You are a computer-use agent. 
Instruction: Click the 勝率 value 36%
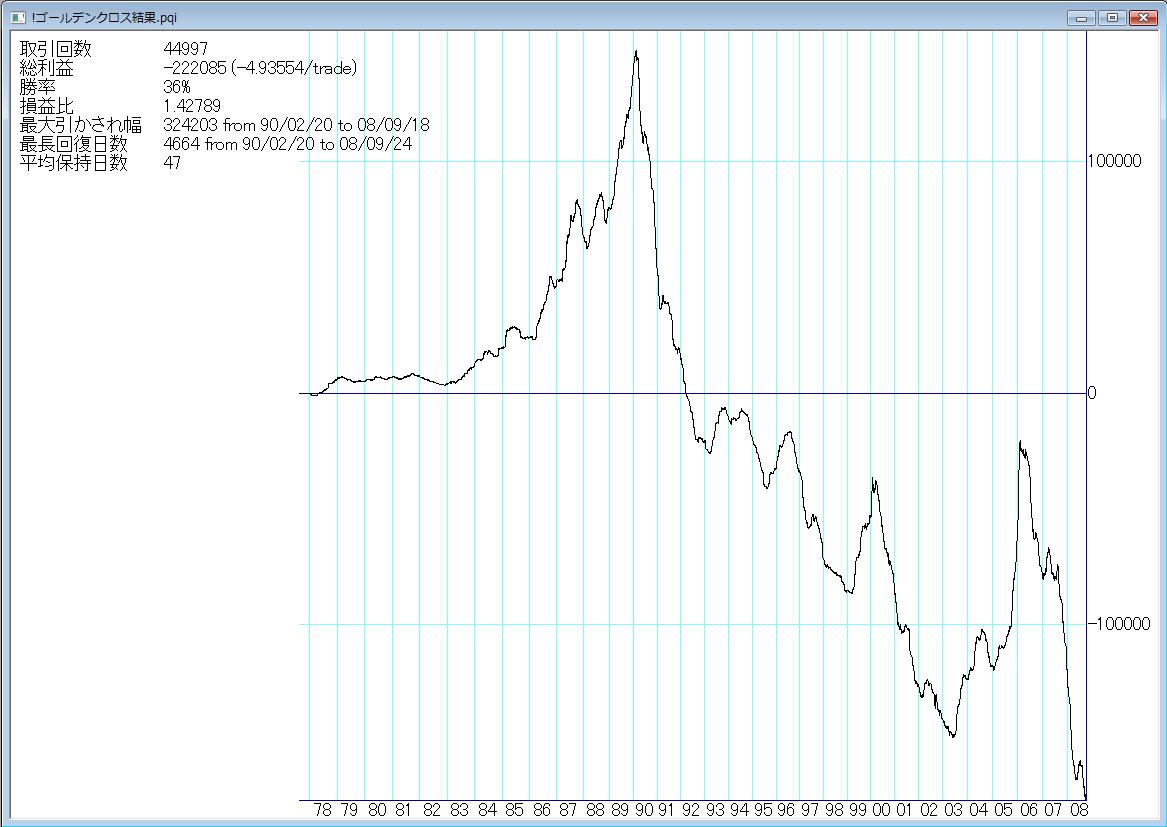point(177,87)
